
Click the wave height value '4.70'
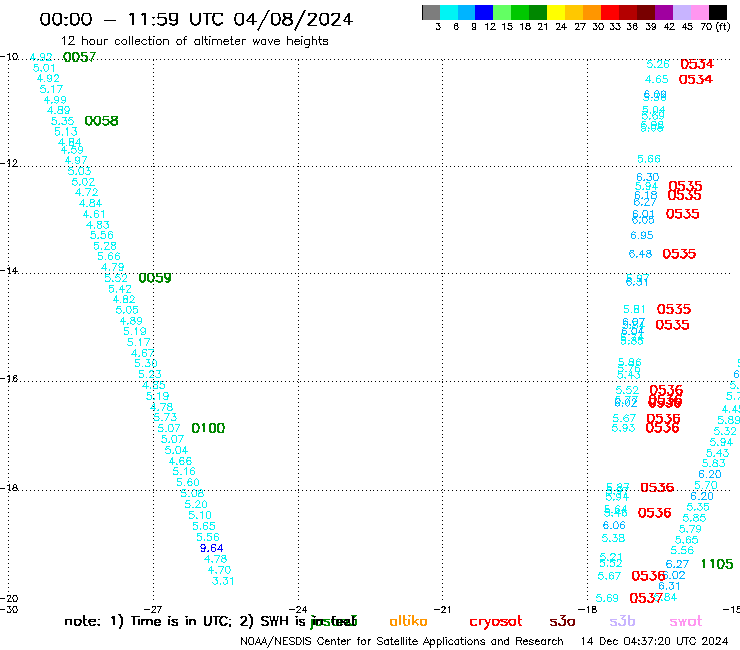219,570
